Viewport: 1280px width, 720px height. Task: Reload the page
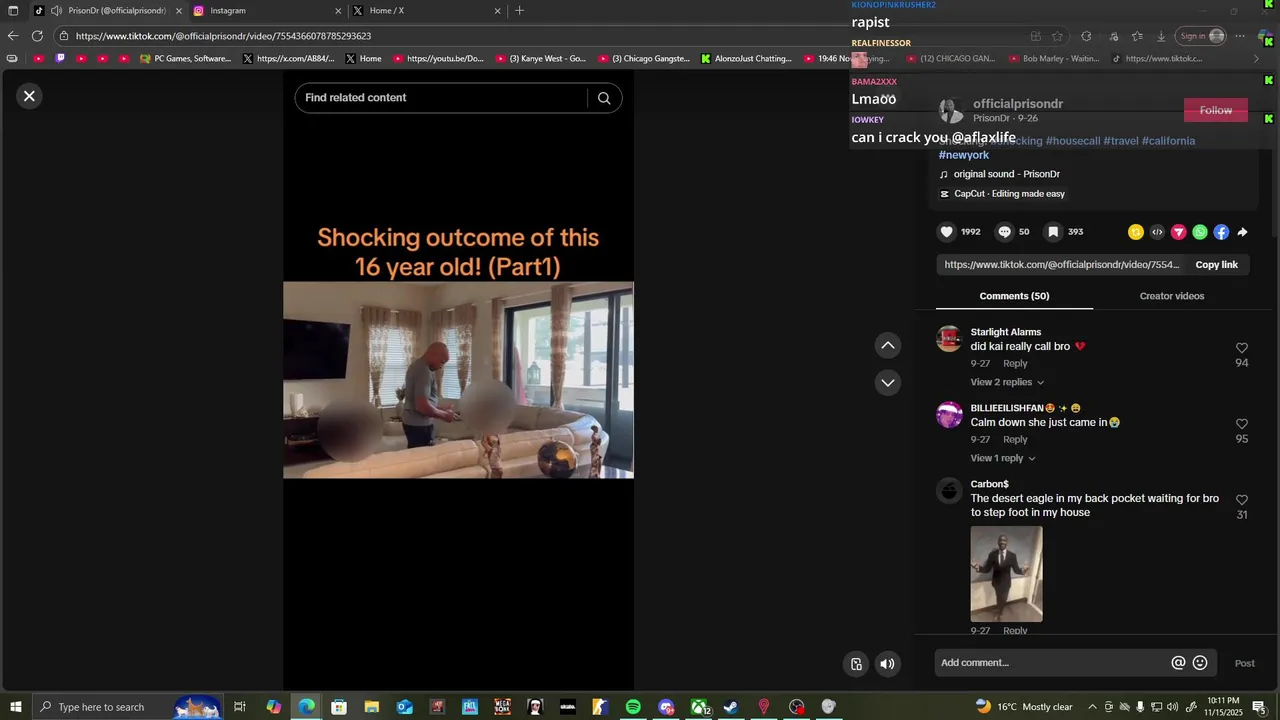[38, 36]
